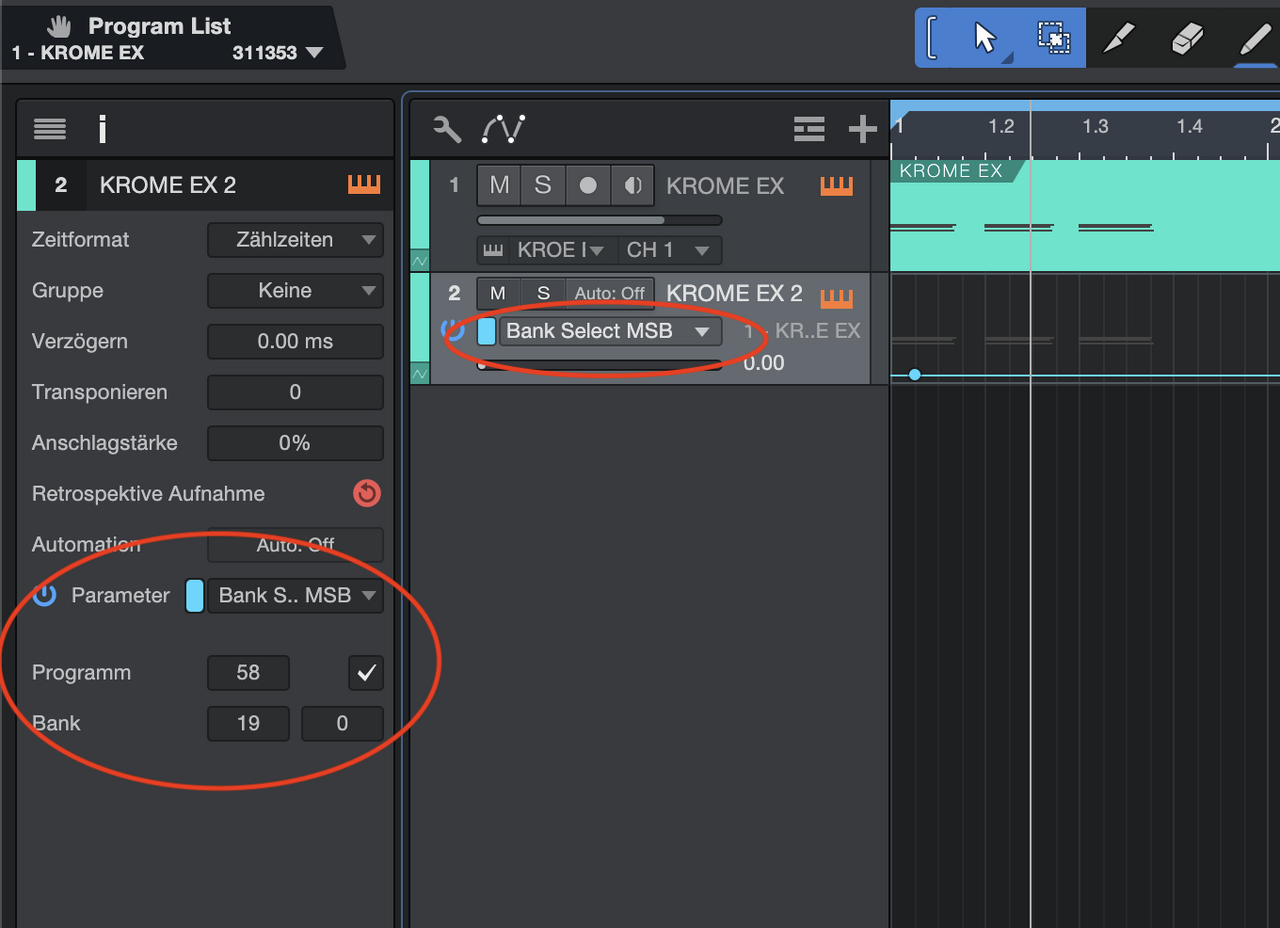The image size is (1280, 928).
Task: Select the Paint pencil tool
Action: (x=1253, y=39)
